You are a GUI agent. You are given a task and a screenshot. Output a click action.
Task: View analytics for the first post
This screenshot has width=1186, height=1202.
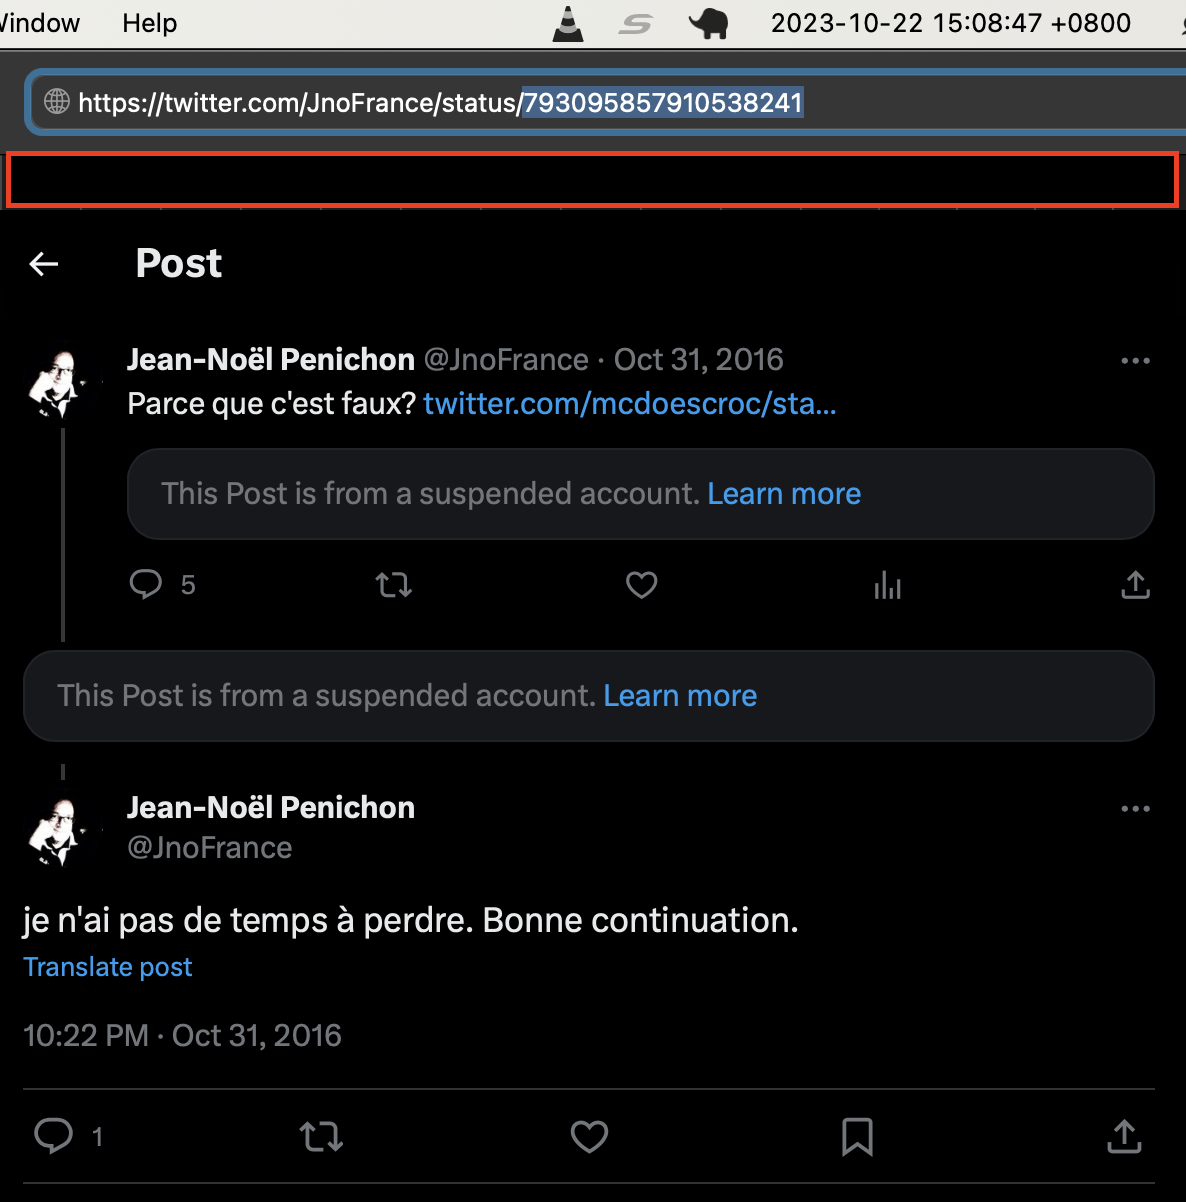point(888,585)
